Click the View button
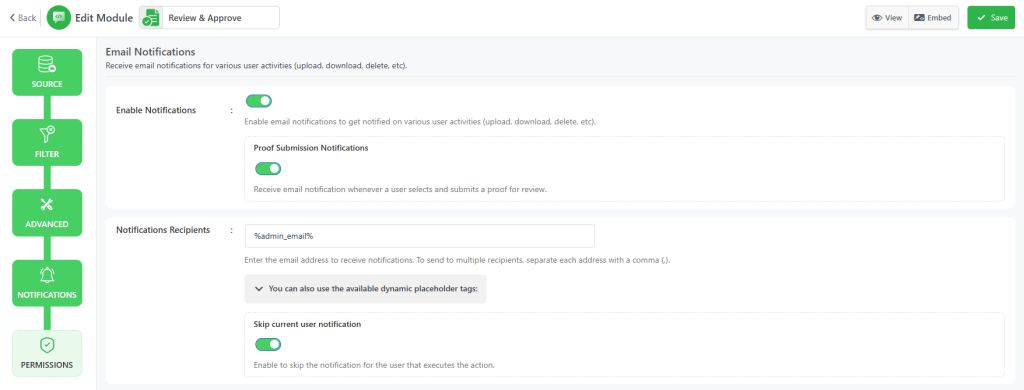This screenshot has width=1024, height=390. (887, 18)
